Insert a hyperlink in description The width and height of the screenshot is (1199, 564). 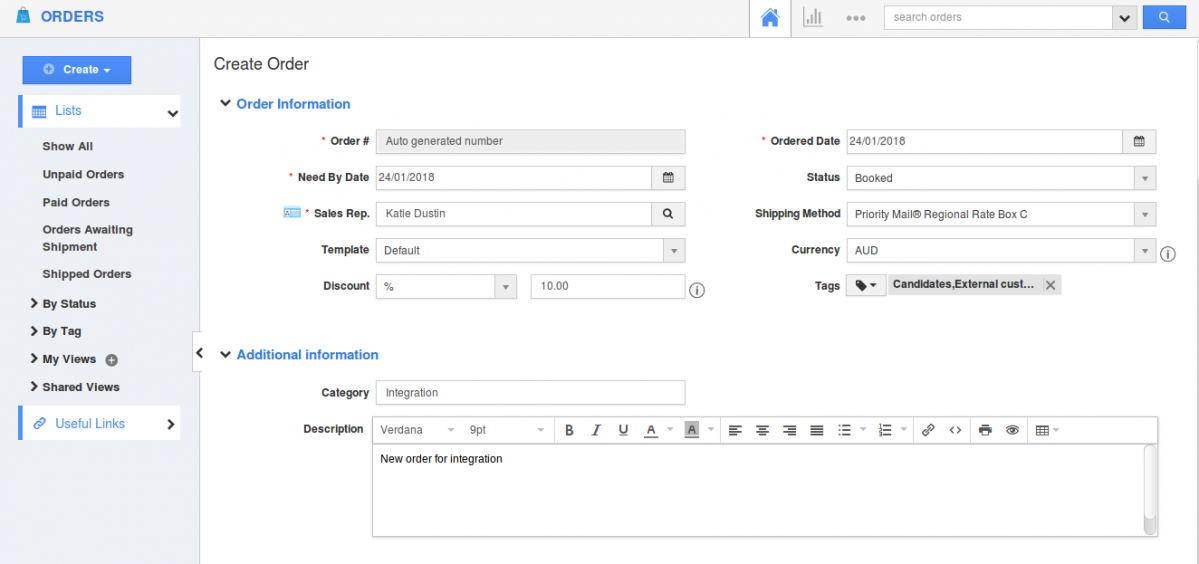[928, 430]
